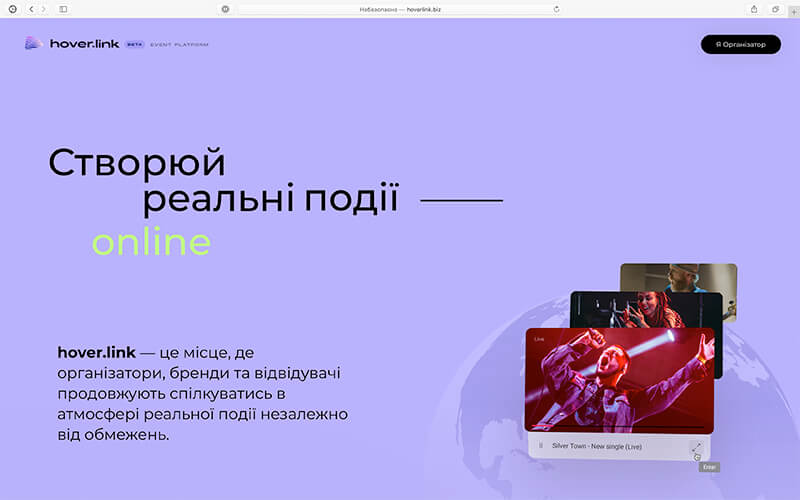Click the hover.link logo icon
This screenshot has height=500, width=800.
pyautogui.click(x=33, y=44)
